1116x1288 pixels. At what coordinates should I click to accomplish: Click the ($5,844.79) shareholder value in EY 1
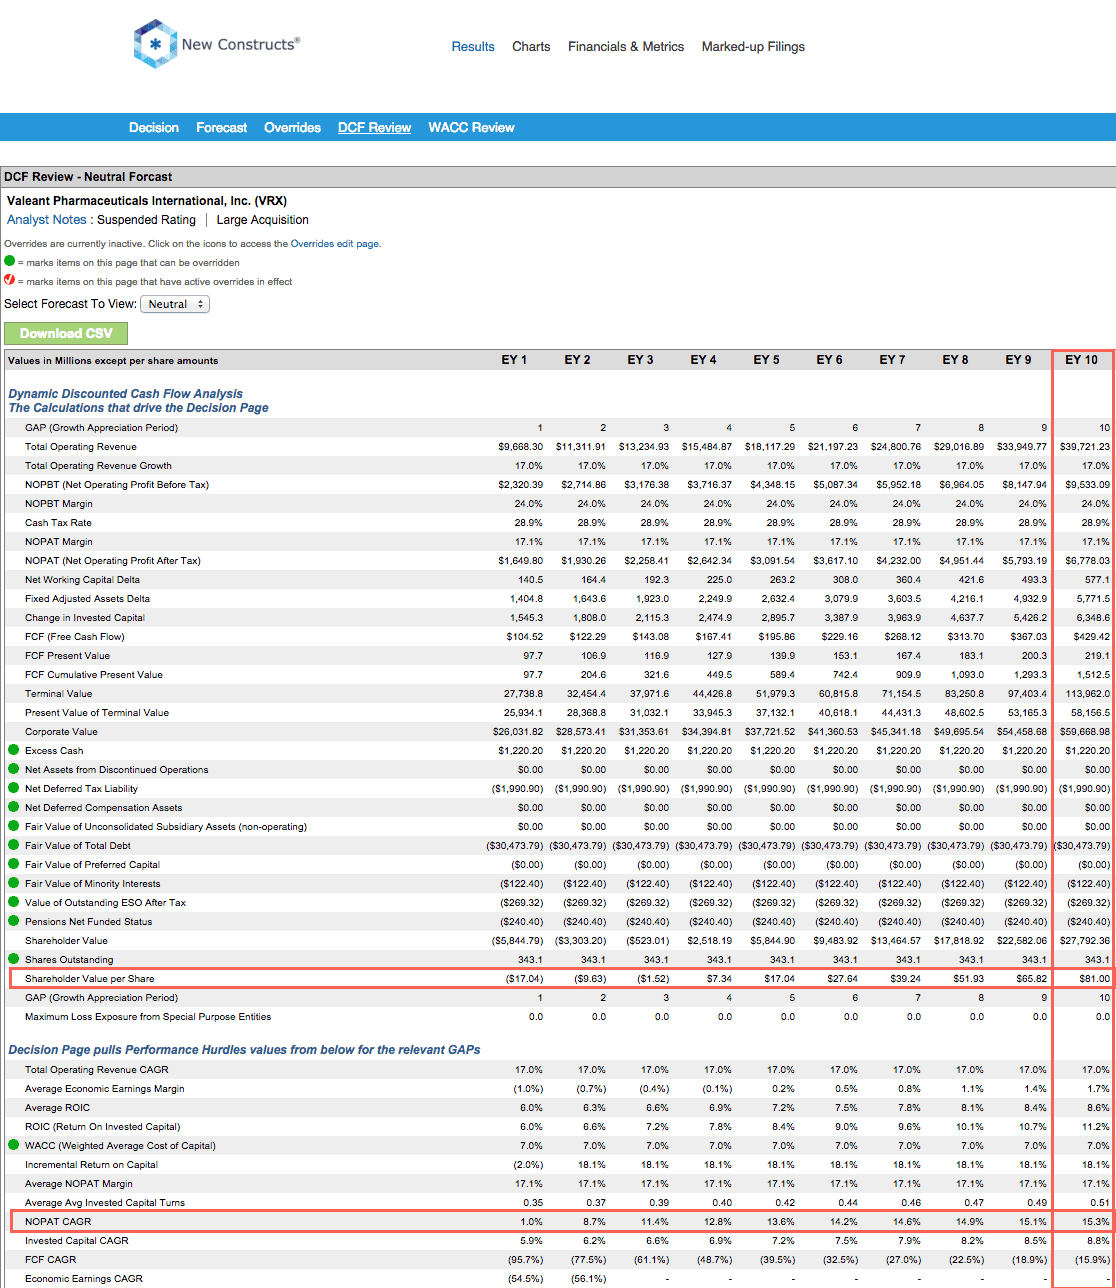(x=518, y=940)
